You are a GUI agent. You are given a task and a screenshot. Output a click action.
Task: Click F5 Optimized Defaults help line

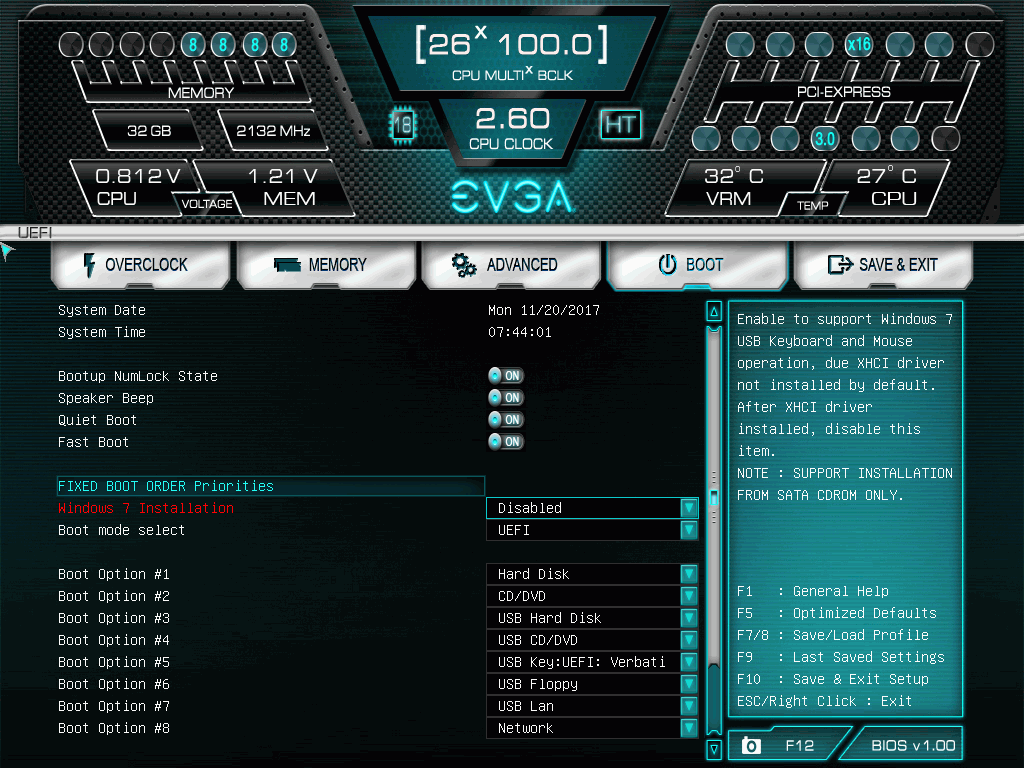(x=837, y=613)
